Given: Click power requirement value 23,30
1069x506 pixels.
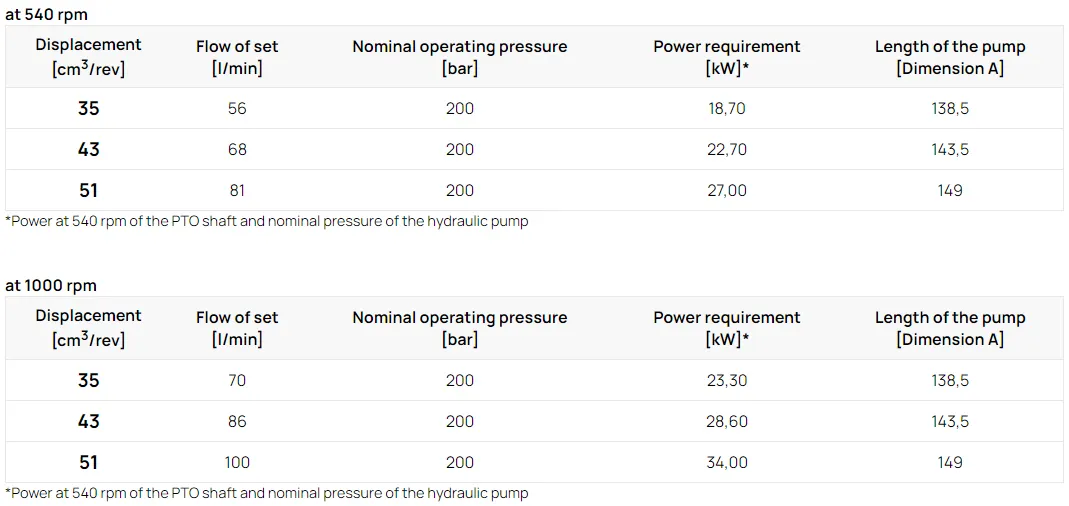Looking at the screenshot, I should click(727, 380).
